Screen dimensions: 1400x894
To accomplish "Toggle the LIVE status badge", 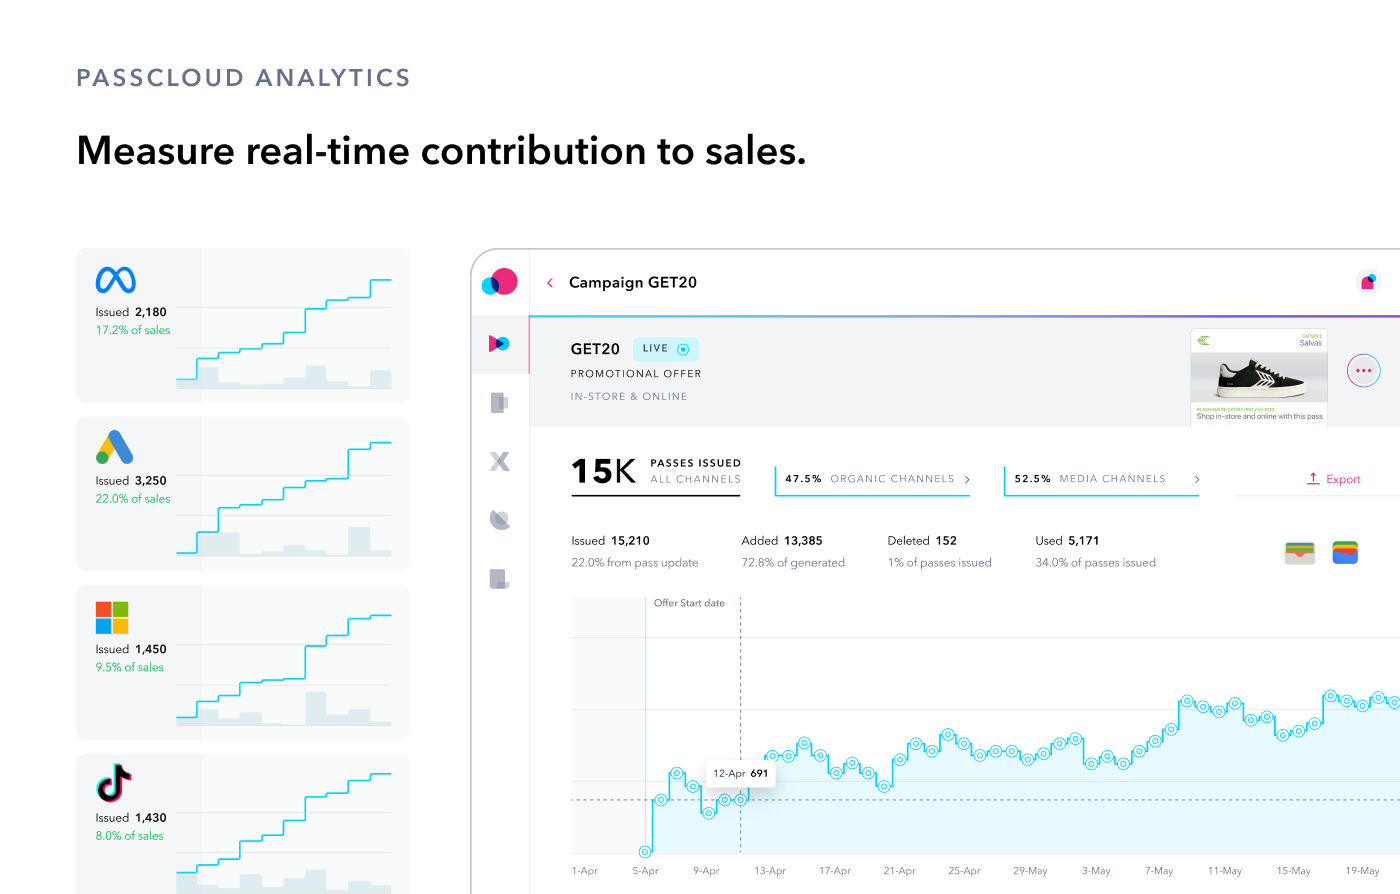I will pos(666,349).
